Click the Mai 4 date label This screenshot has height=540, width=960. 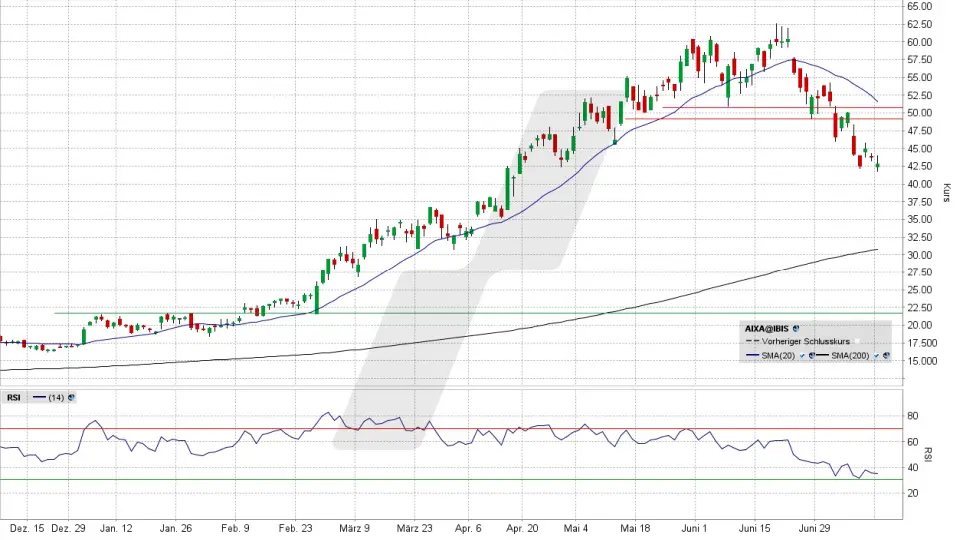pos(576,528)
